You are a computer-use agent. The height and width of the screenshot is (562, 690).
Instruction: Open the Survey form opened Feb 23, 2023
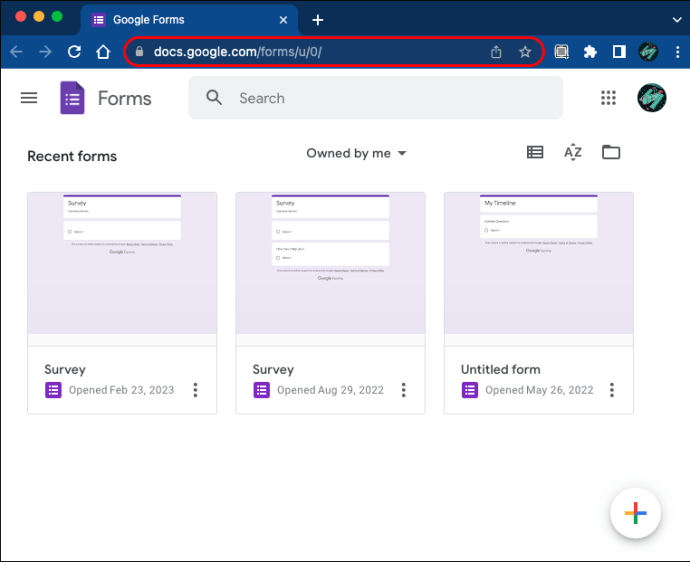[122, 263]
